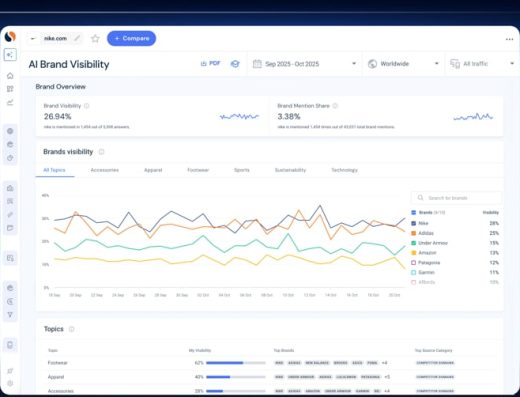The height and width of the screenshot is (397, 520).
Task: Open the sidebar icon directly above the funnel icon
Action: coord(10,302)
